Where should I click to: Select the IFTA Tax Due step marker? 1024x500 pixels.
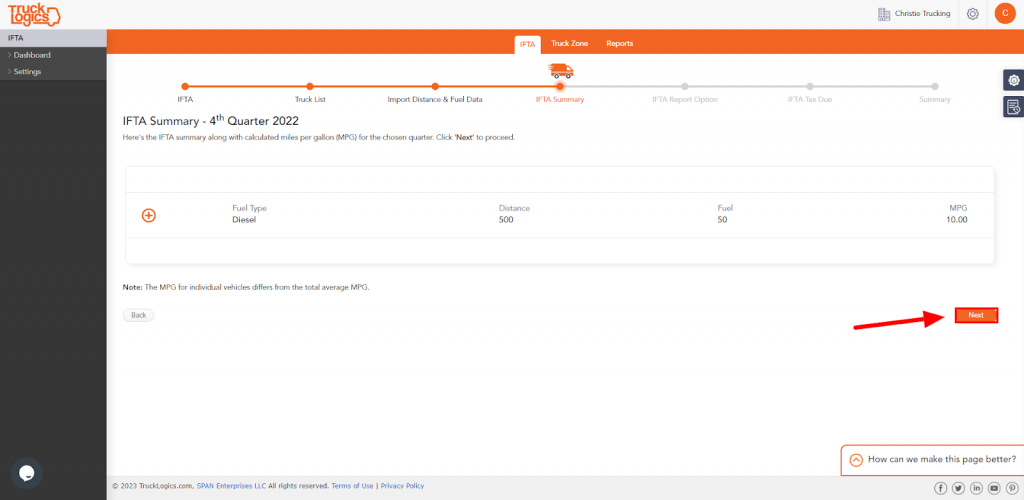point(810,86)
